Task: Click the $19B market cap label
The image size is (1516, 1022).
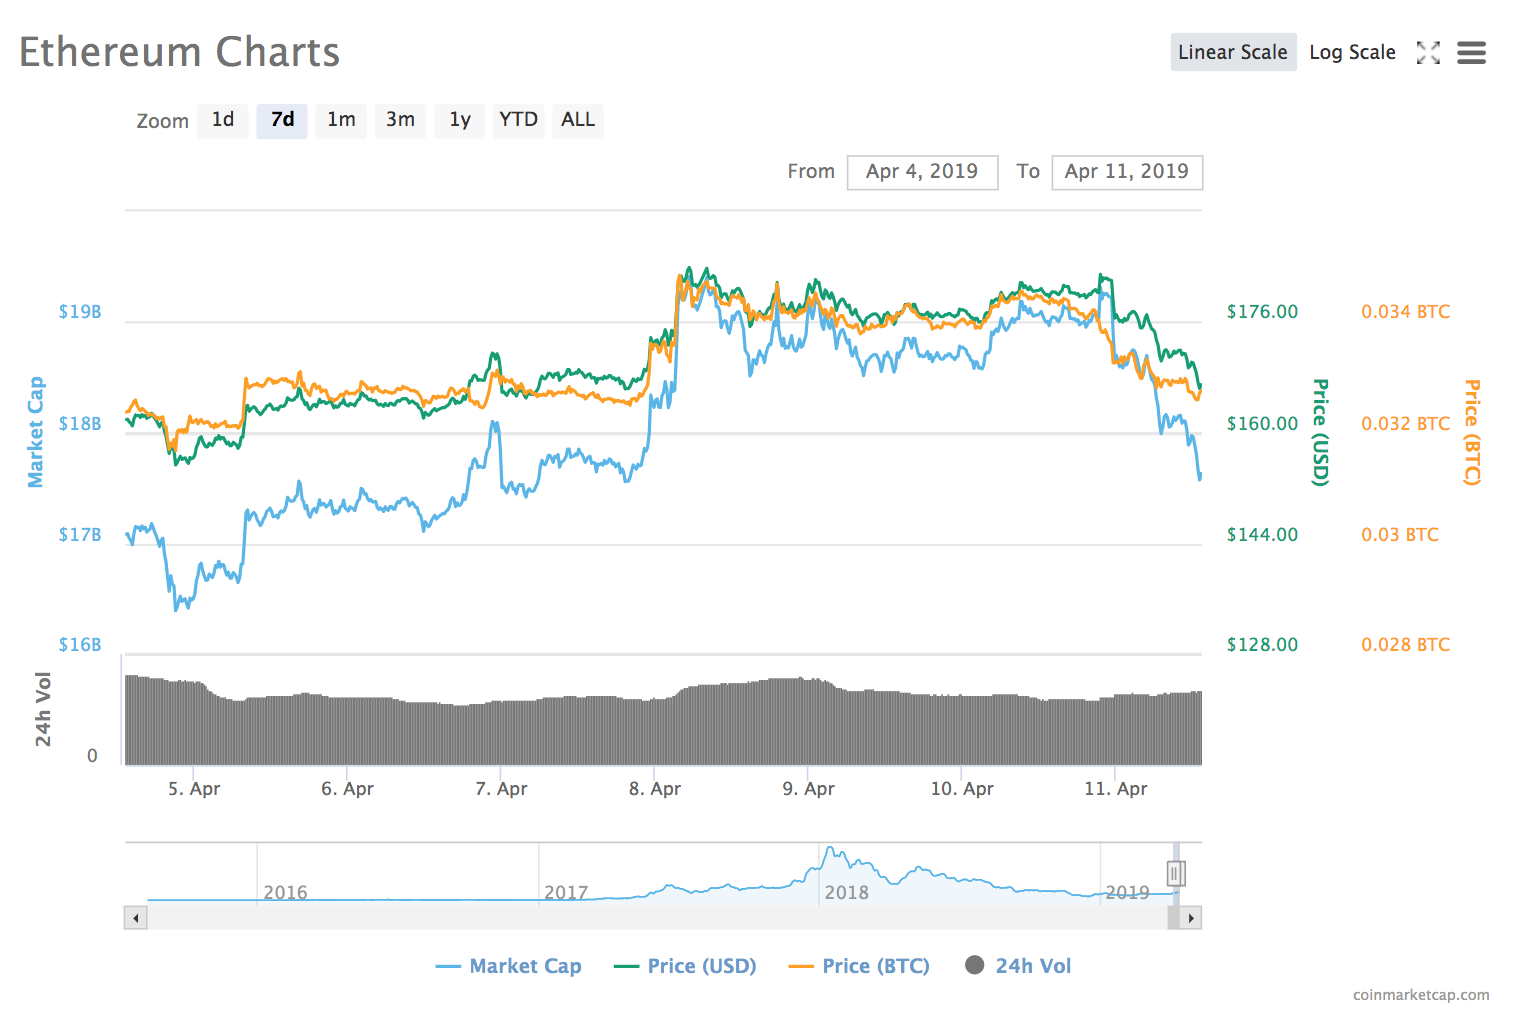Action: [x=80, y=312]
